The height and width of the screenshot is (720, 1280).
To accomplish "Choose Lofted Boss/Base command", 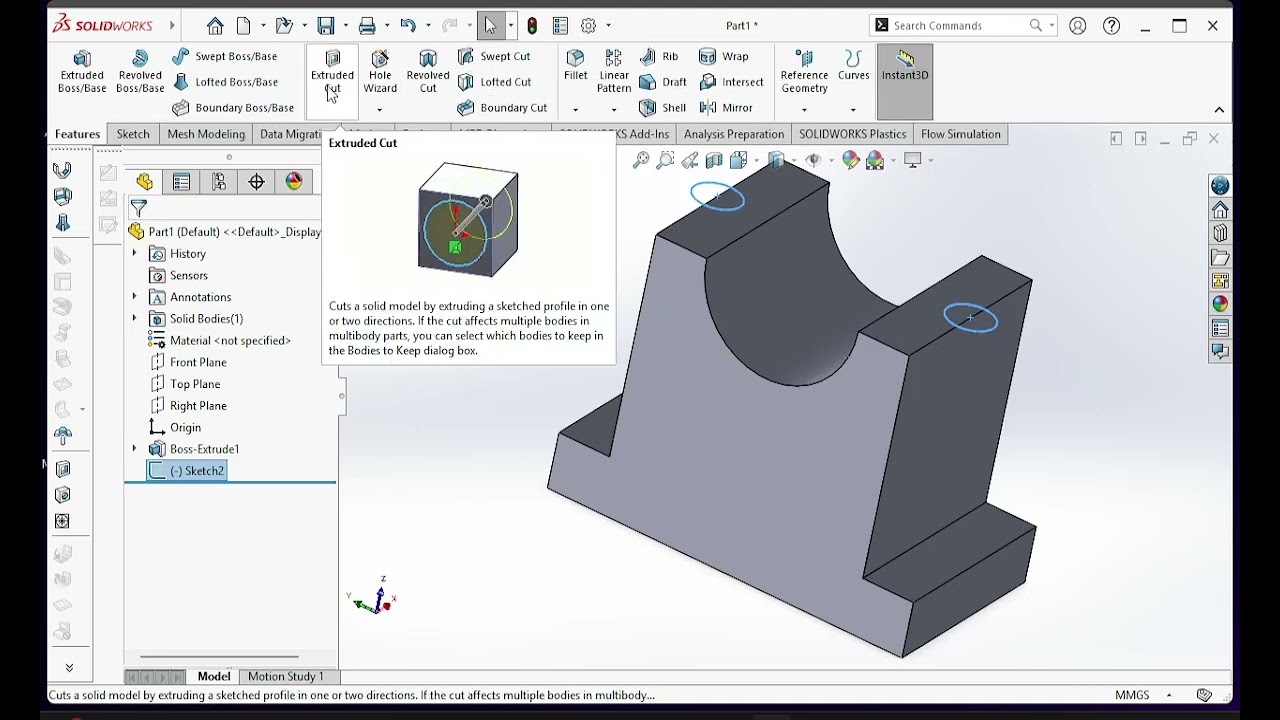I will point(225,82).
